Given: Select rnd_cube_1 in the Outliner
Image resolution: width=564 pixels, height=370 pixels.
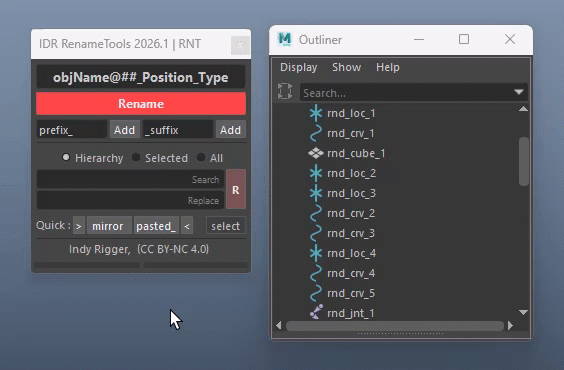Looking at the screenshot, I should point(356,154).
